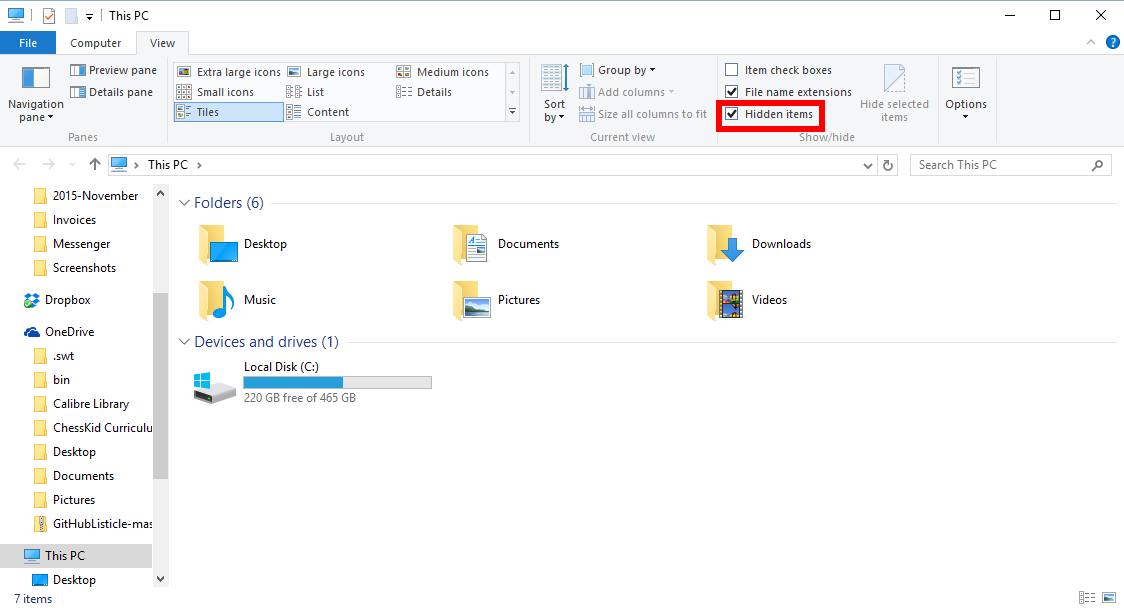Click Hide selected items

(895, 90)
